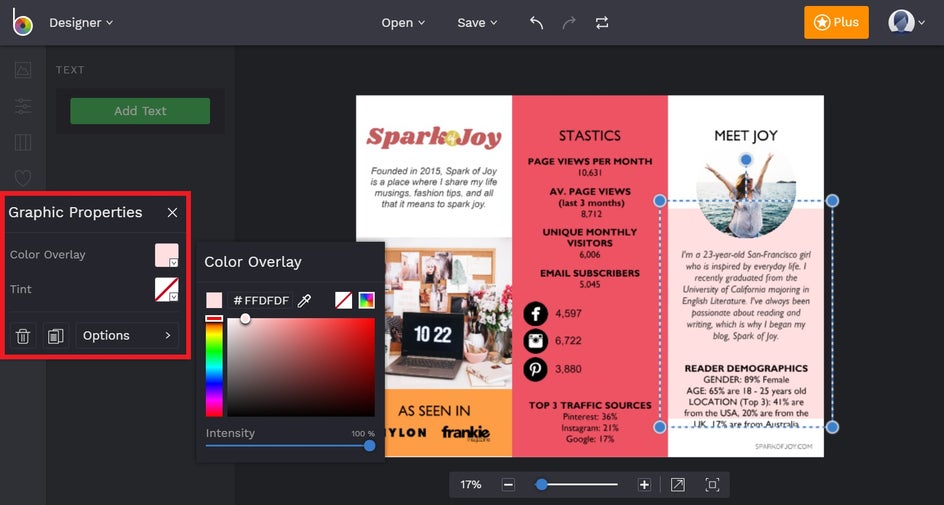Open the Save menu
This screenshot has height=505, width=944.
tap(477, 23)
